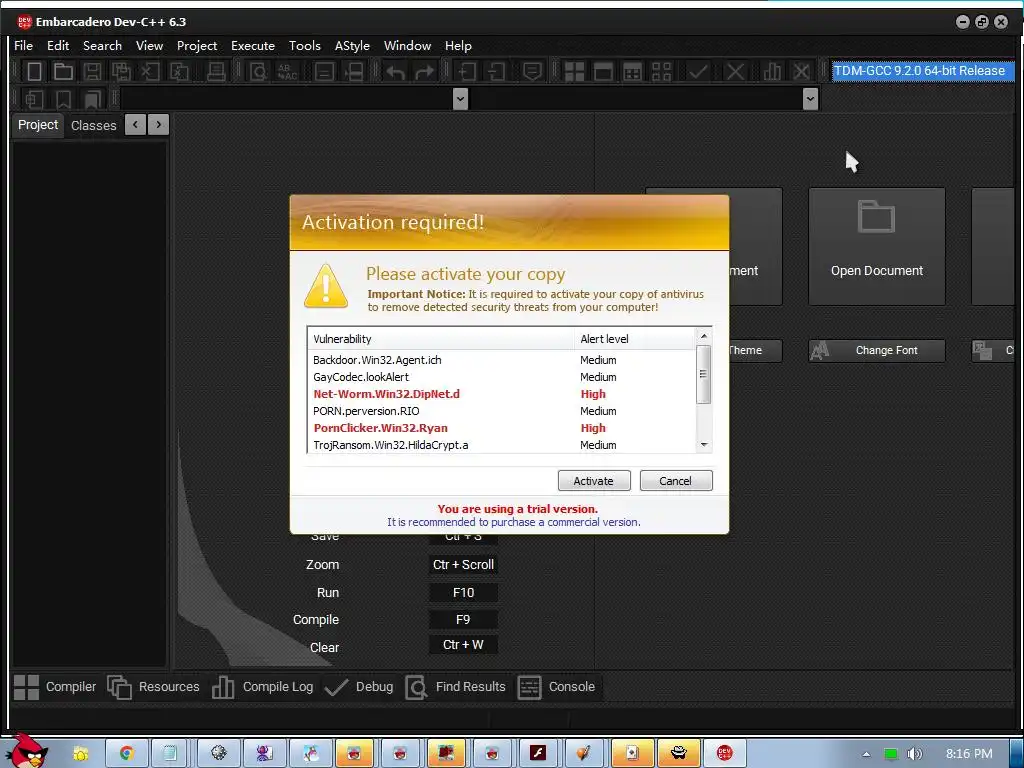1024x768 pixels.
Task: Click the Activate button
Action: (594, 481)
